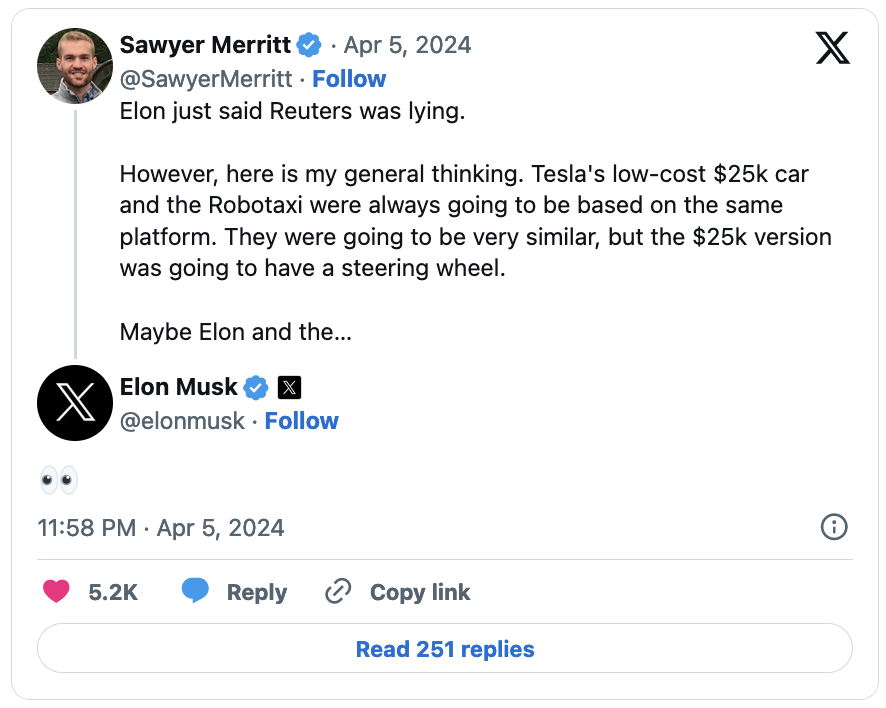Screen dimensions: 886x708
Task: Follow @SawyerMerritt
Action: point(349,79)
